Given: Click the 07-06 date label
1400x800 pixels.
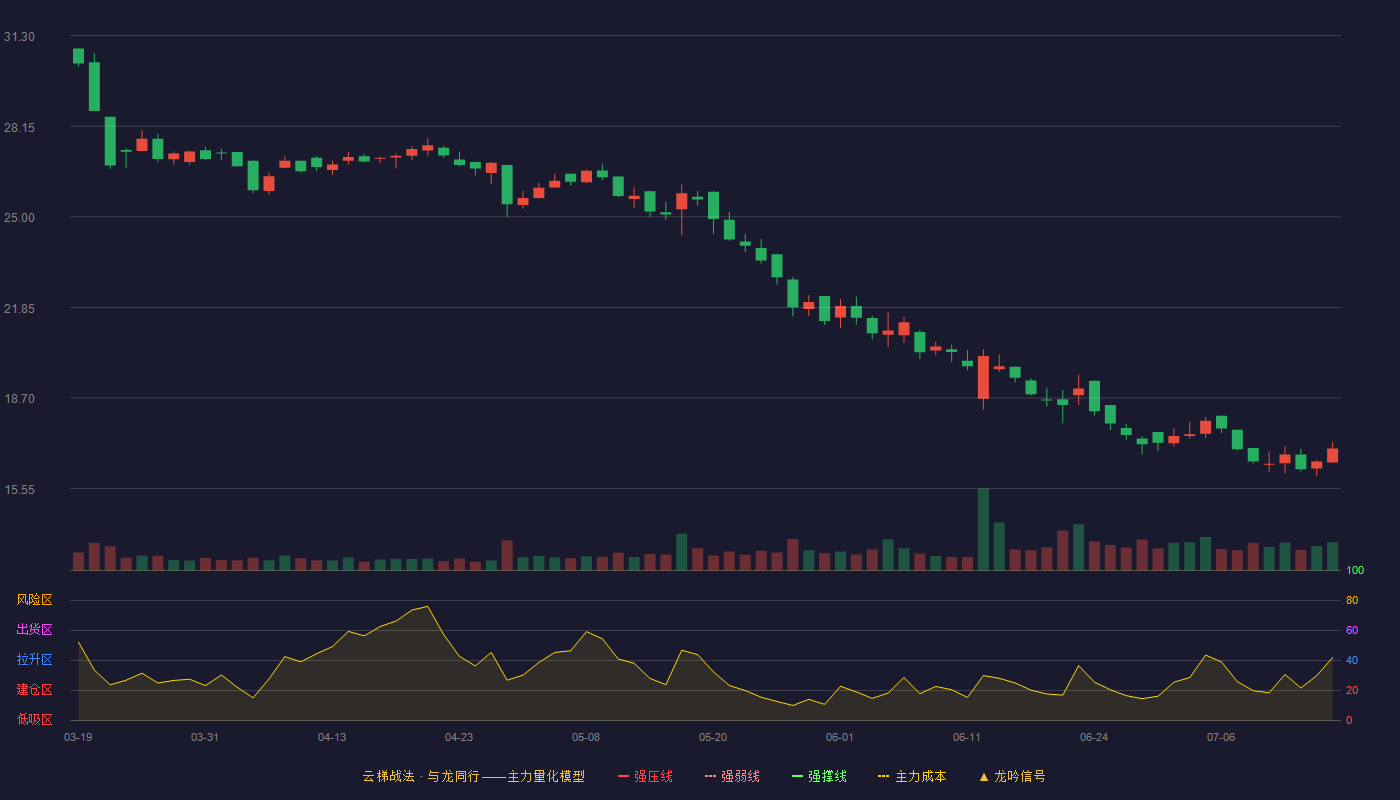Looking at the screenshot, I should coord(1221,737).
